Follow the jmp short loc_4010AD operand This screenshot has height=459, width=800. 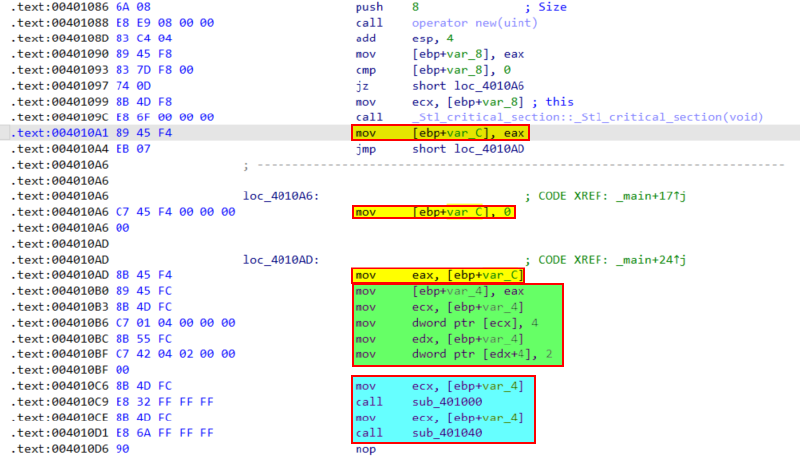[x=458, y=149]
